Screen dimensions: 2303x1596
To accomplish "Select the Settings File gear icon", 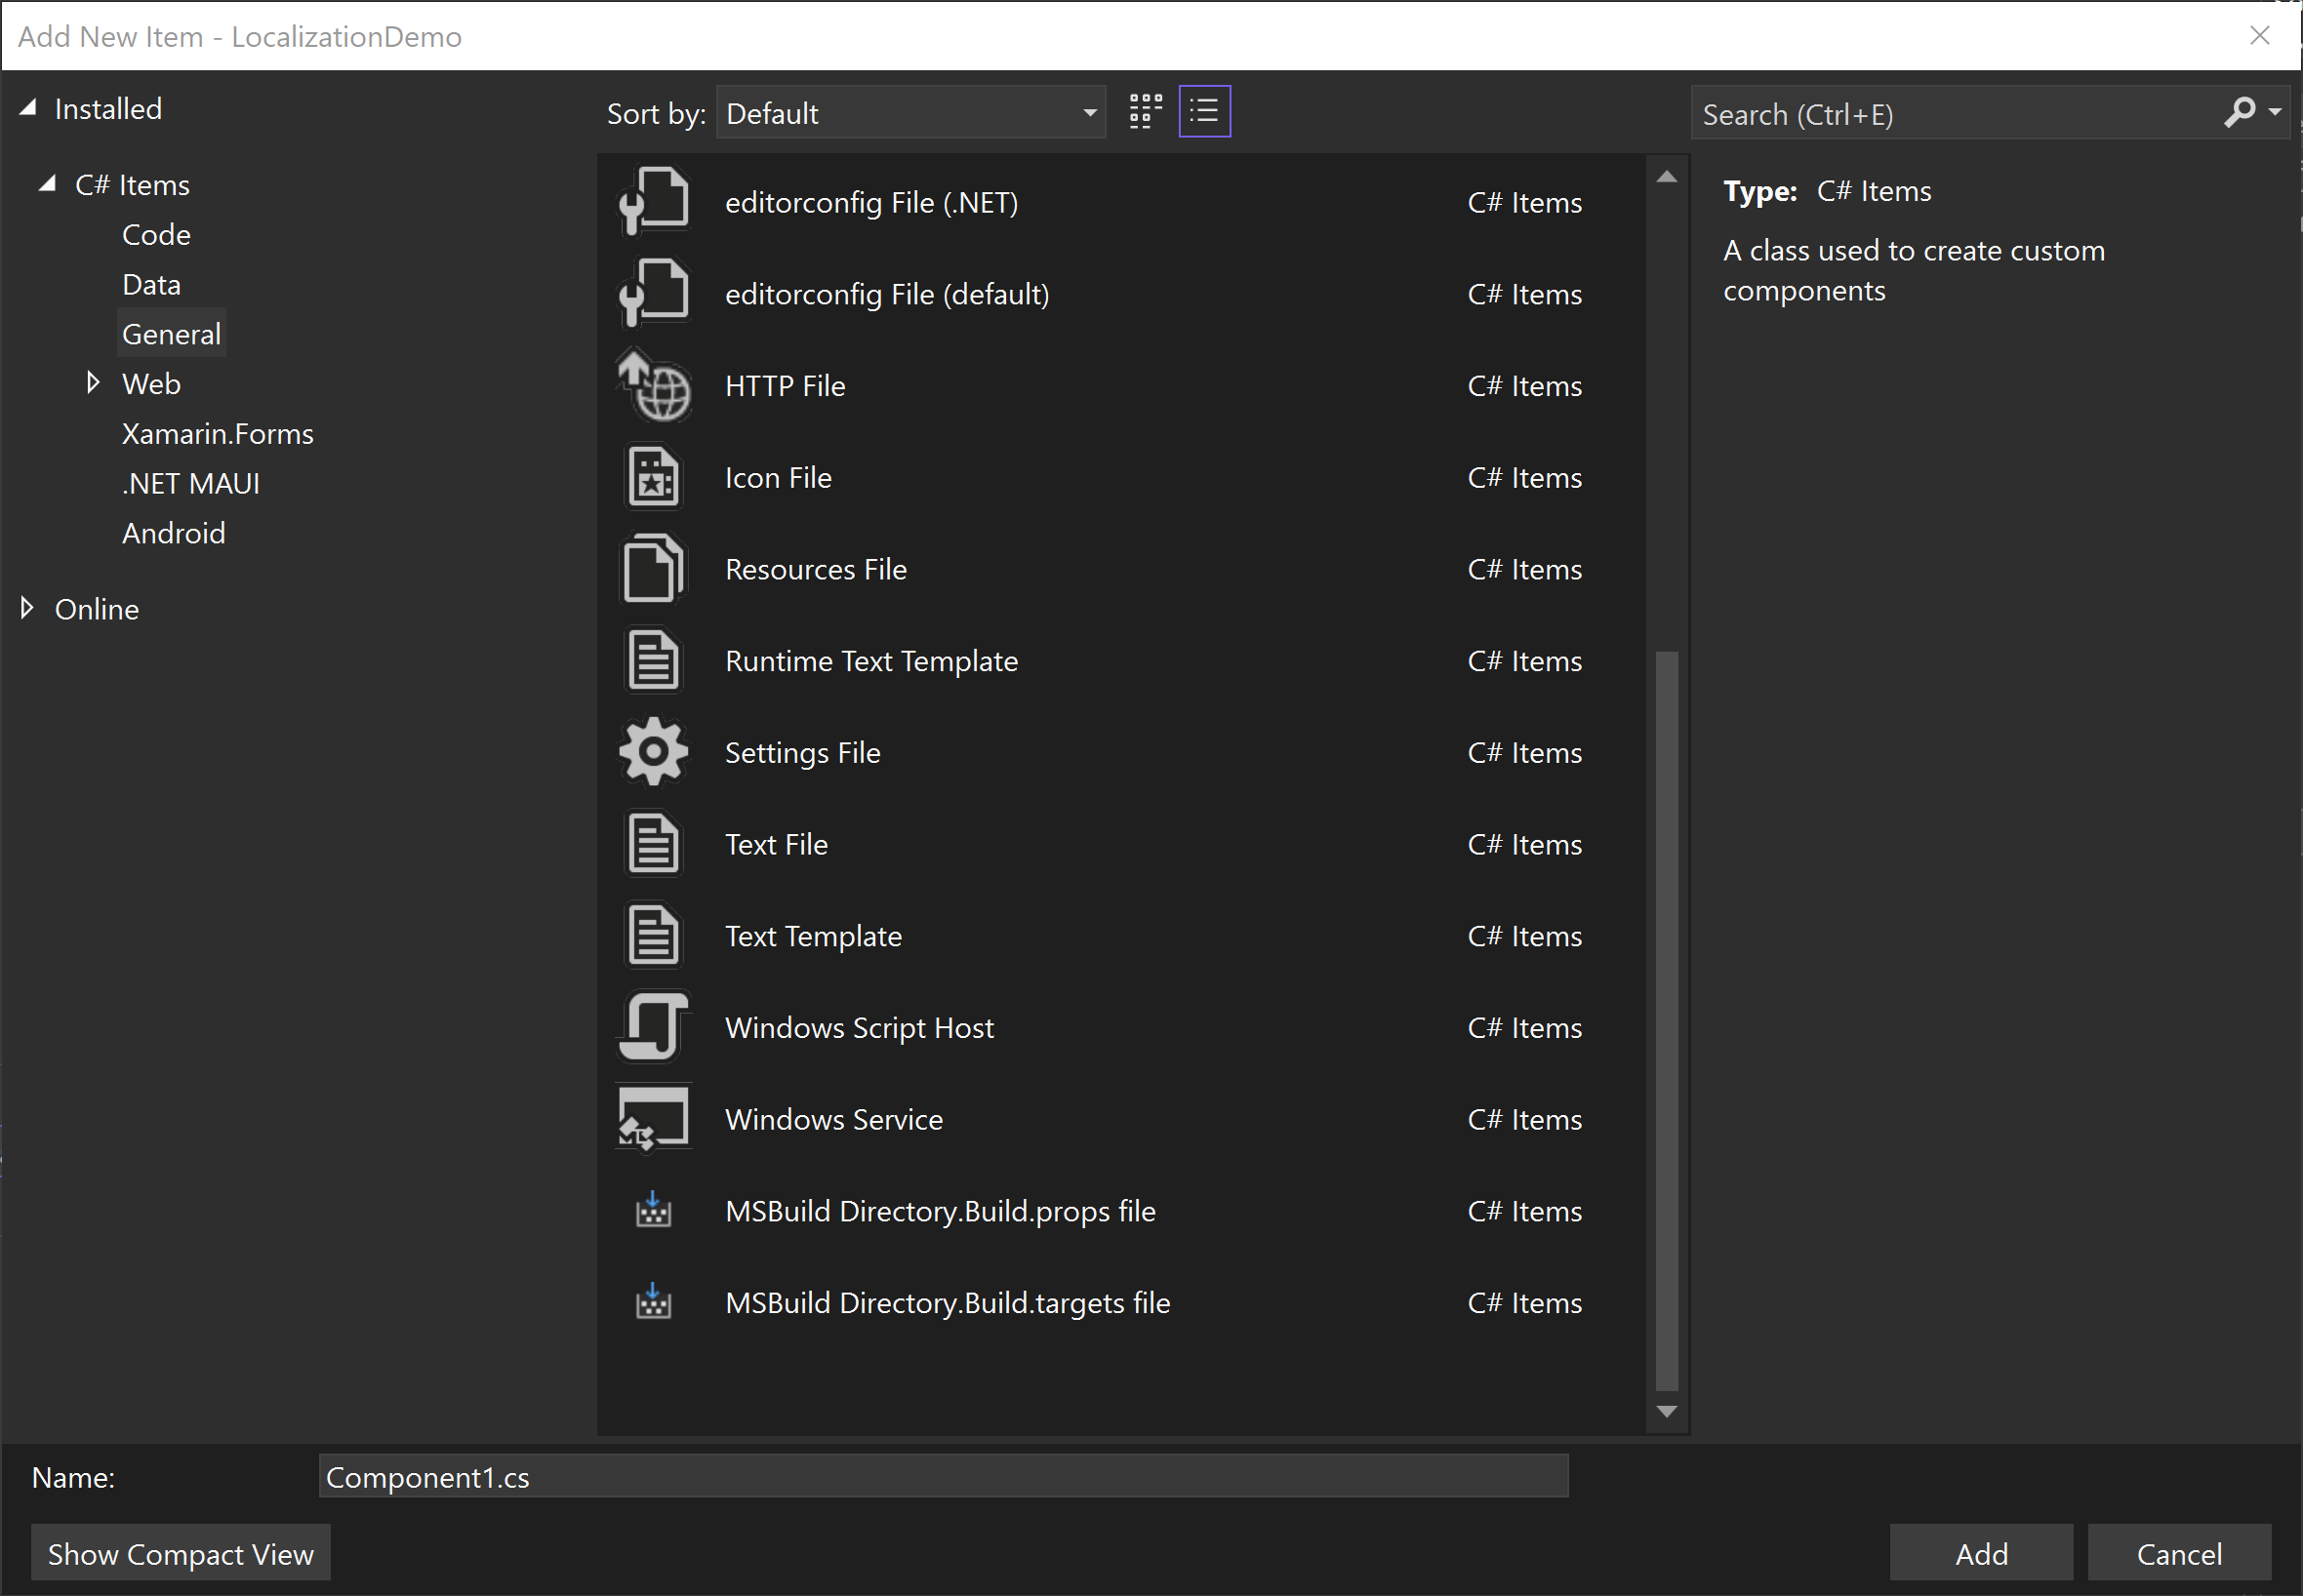I will click(x=653, y=751).
